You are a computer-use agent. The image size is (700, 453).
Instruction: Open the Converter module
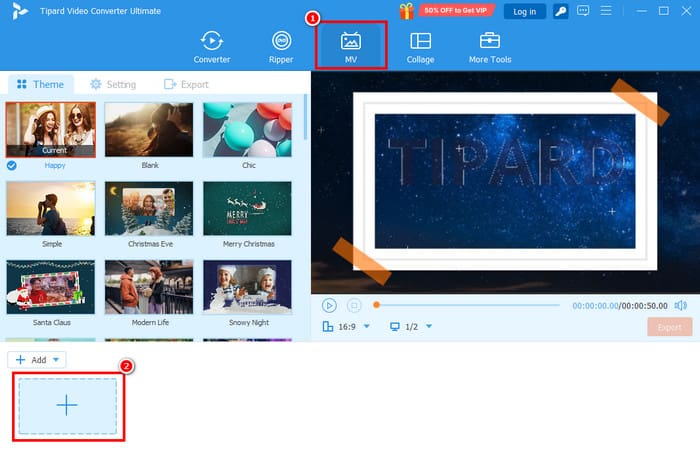pyautogui.click(x=212, y=47)
